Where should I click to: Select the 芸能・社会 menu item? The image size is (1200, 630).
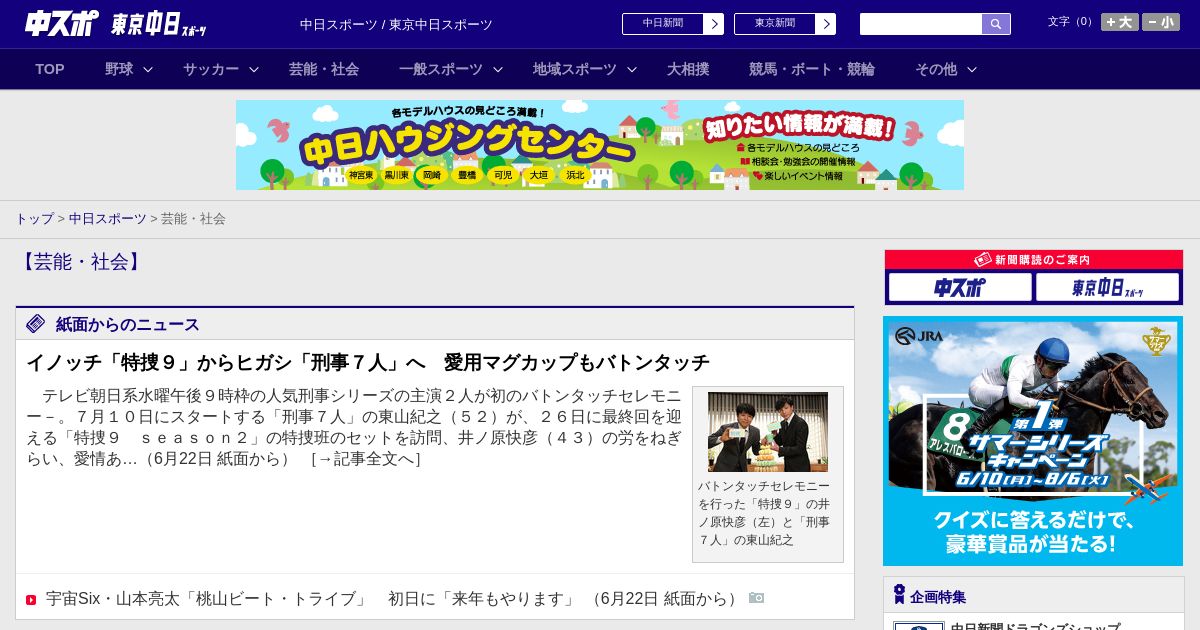click(x=324, y=69)
